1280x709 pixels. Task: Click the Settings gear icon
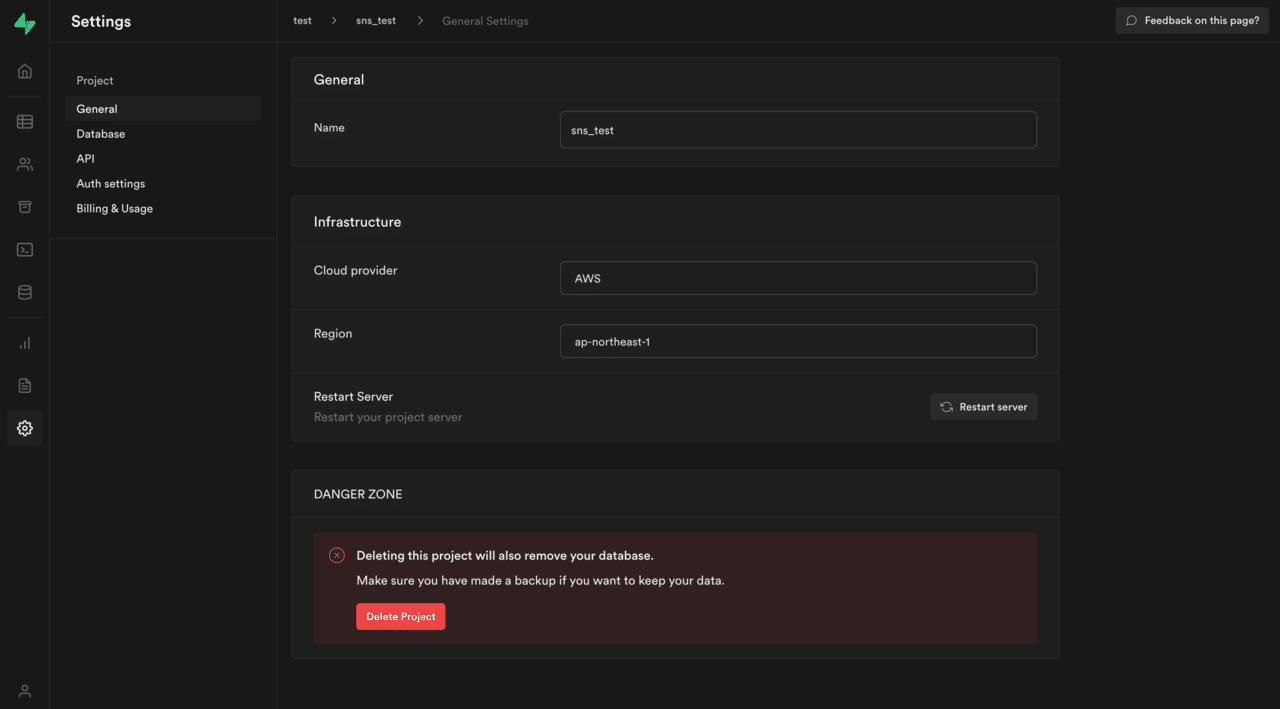(x=25, y=428)
